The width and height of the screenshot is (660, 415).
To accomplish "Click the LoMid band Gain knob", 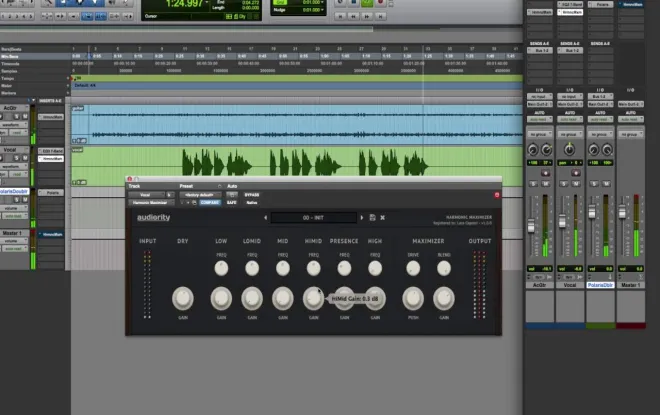I will (252, 298).
